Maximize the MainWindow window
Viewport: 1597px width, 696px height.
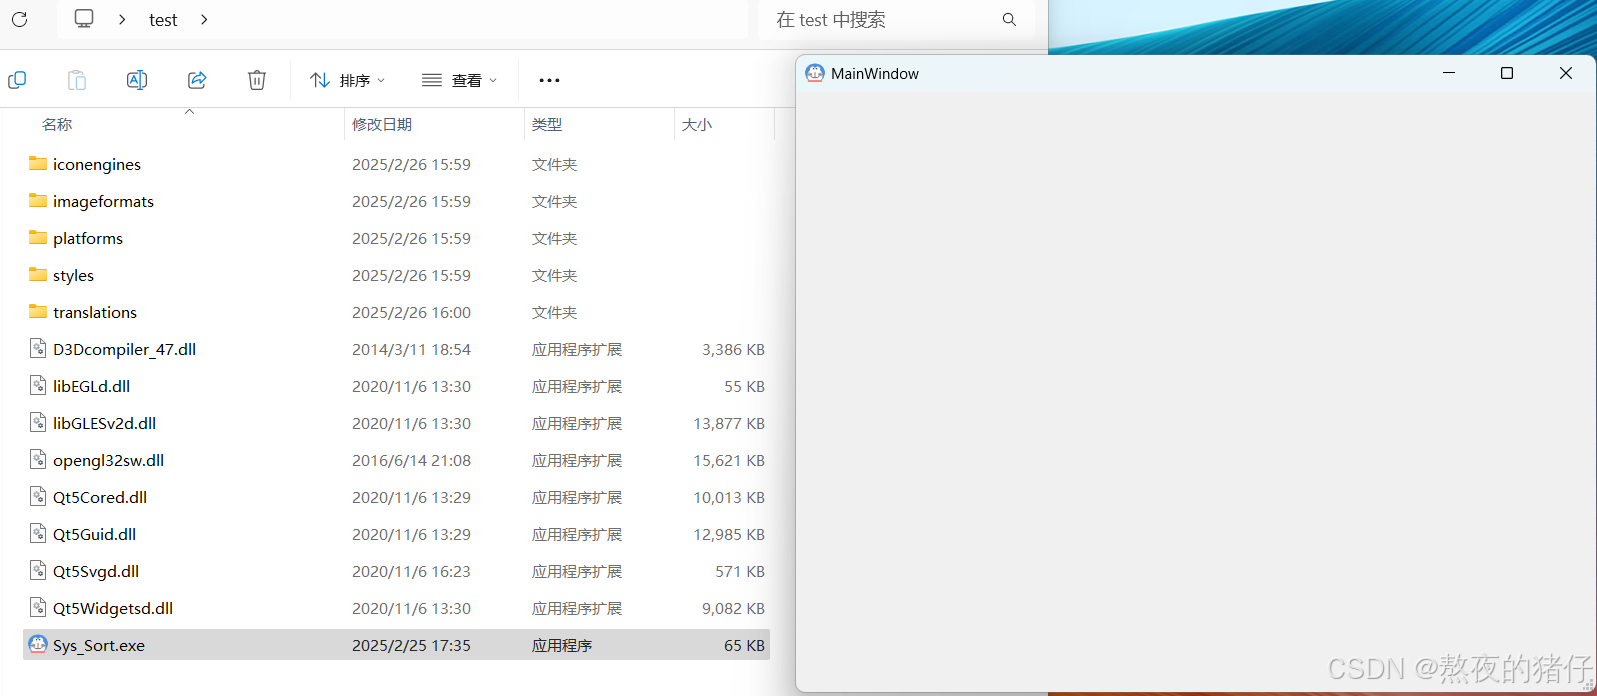[x=1507, y=73]
